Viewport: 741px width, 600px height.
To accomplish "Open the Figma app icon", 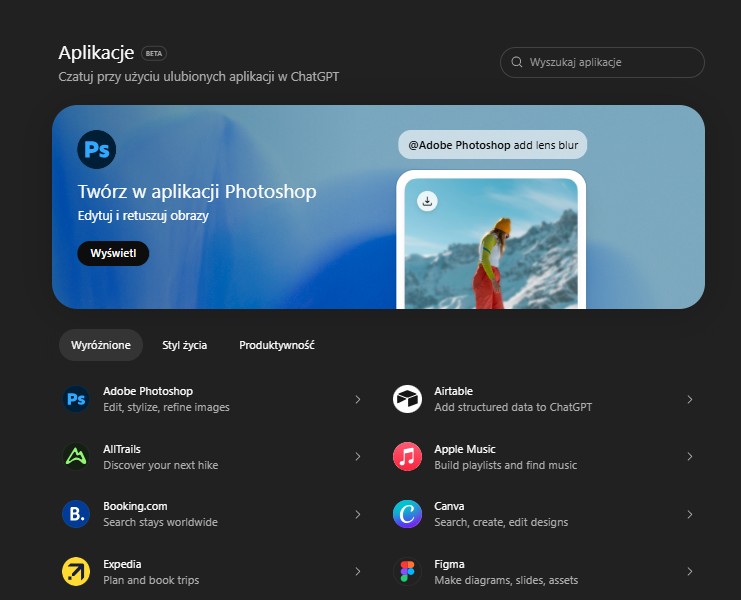I will tap(407, 572).
